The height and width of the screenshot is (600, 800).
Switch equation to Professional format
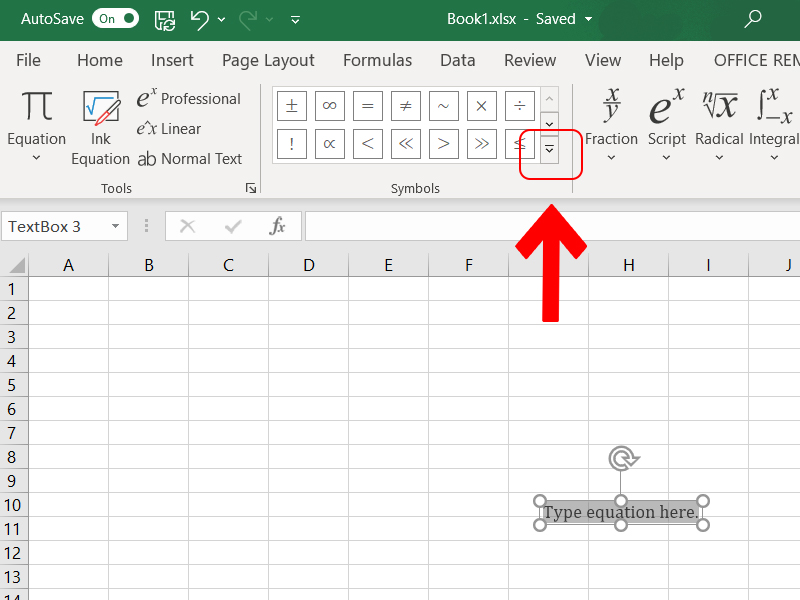(x=189, y=99)
